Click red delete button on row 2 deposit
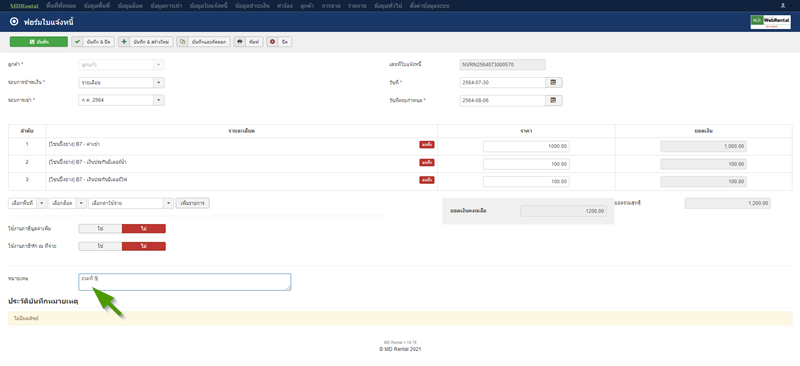800x366 pixels. [427, 162]
